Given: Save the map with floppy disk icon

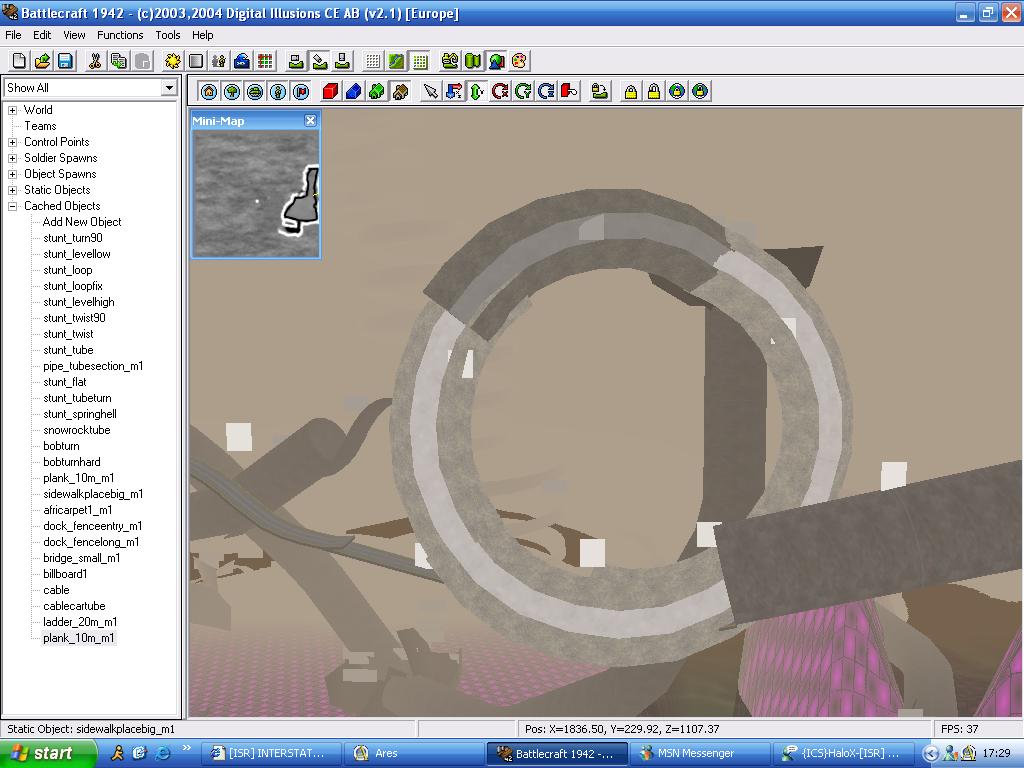Looking at the screenshot, I should 65,61.
